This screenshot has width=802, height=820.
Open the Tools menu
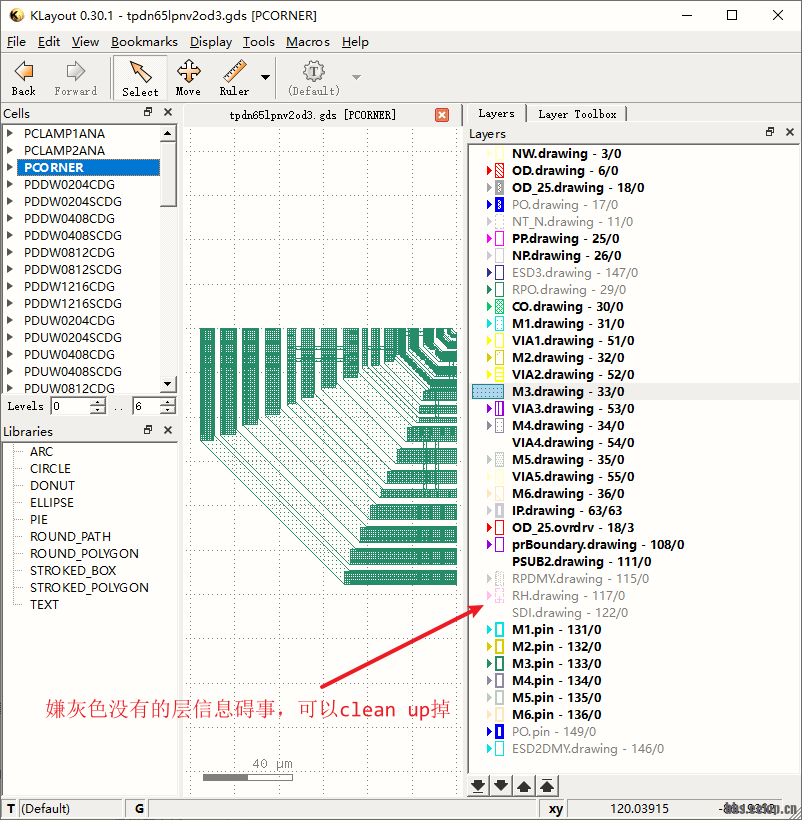(x=258, y=42)
